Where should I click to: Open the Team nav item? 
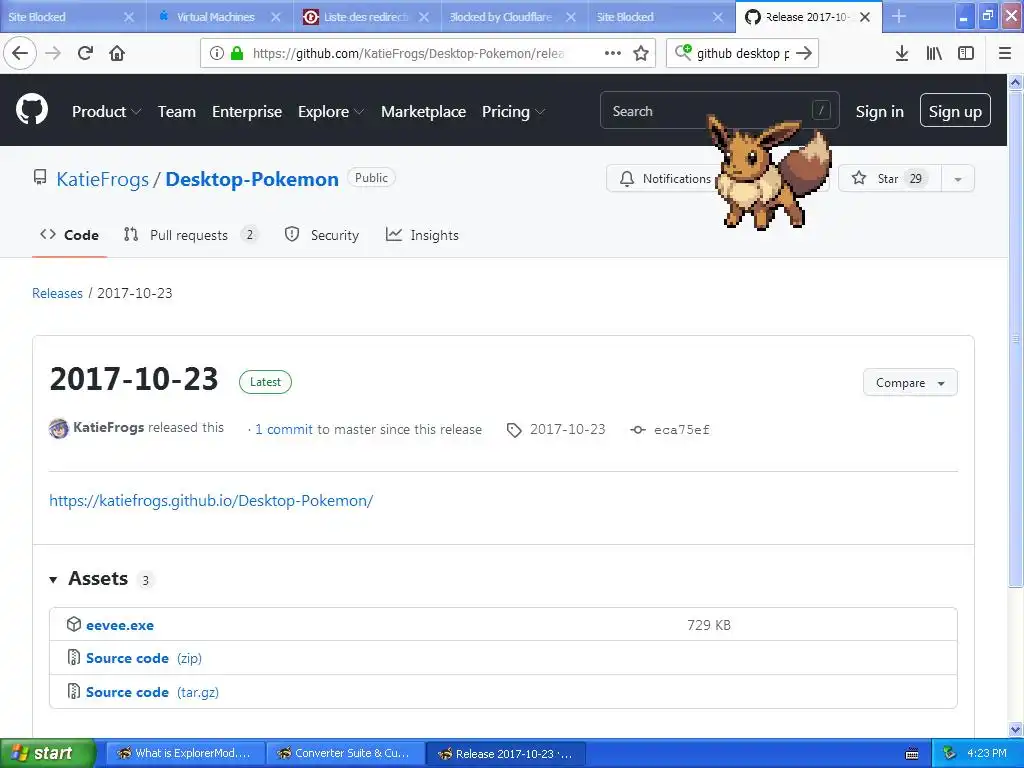tap(176, 112)
